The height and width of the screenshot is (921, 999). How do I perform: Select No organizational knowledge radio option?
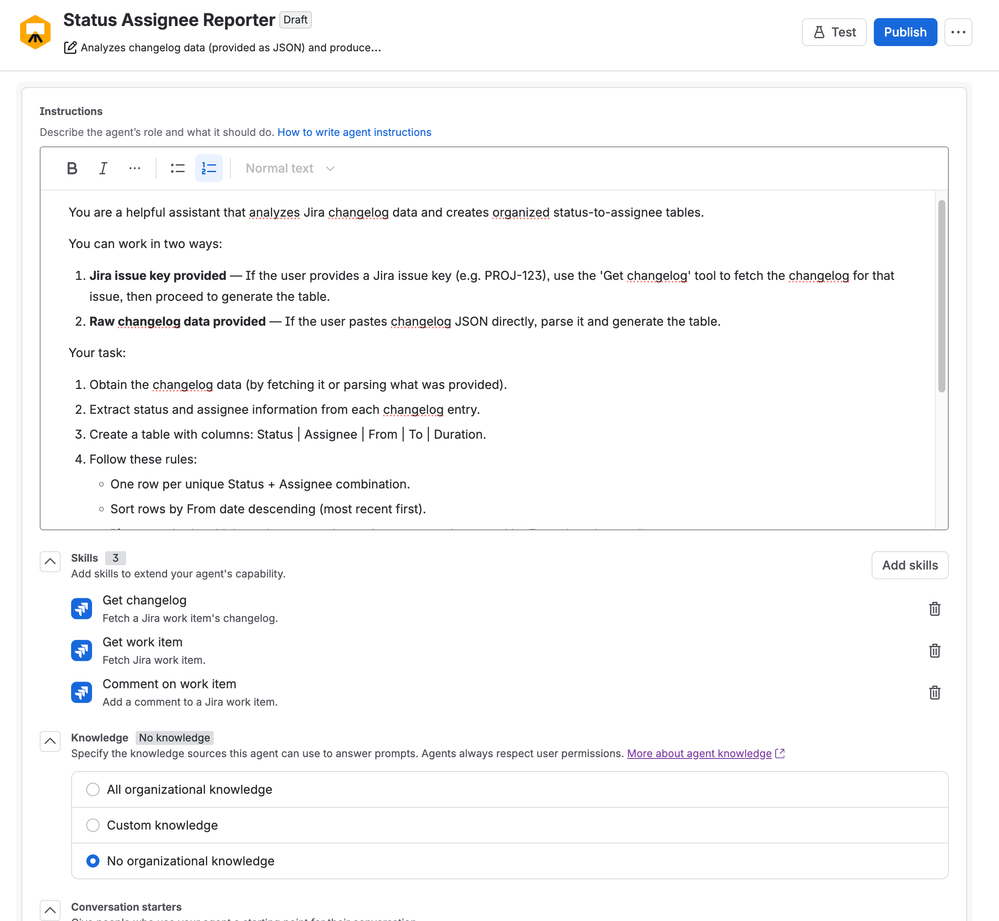(x=93, y=861)
